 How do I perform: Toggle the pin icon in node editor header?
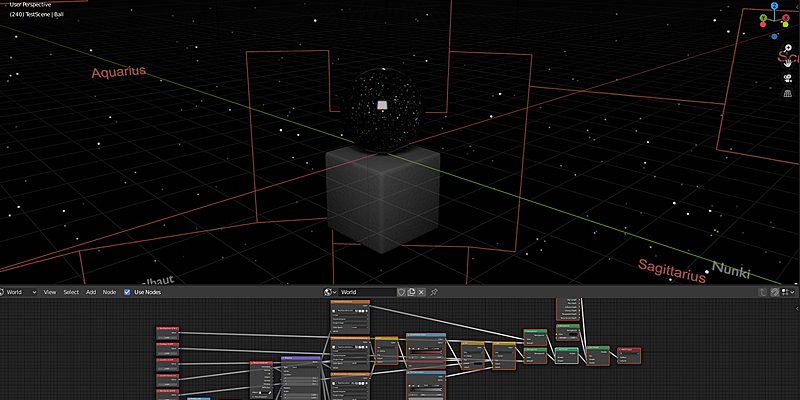pos(434,292)
